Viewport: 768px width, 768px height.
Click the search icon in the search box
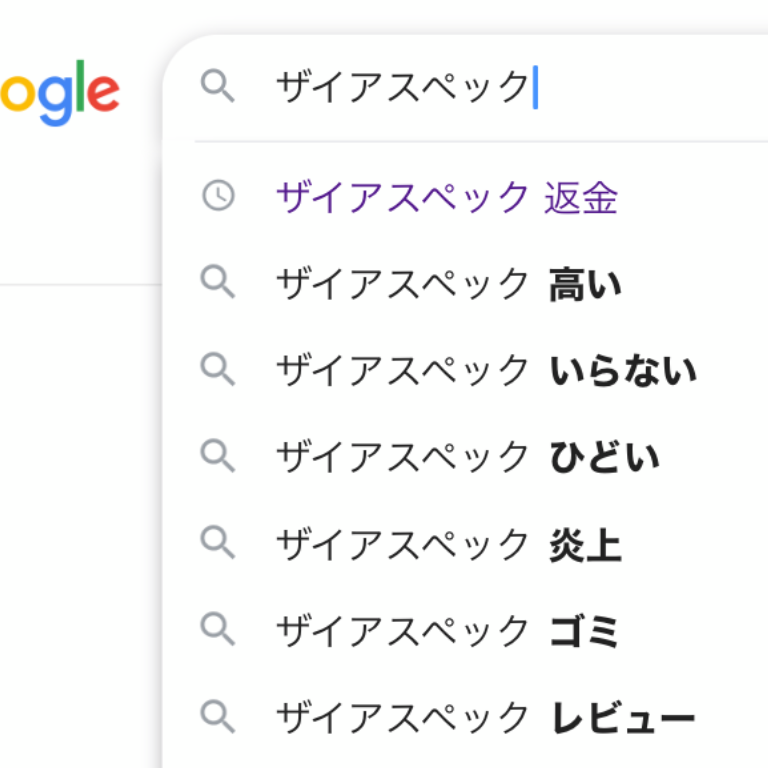point(218,86)
